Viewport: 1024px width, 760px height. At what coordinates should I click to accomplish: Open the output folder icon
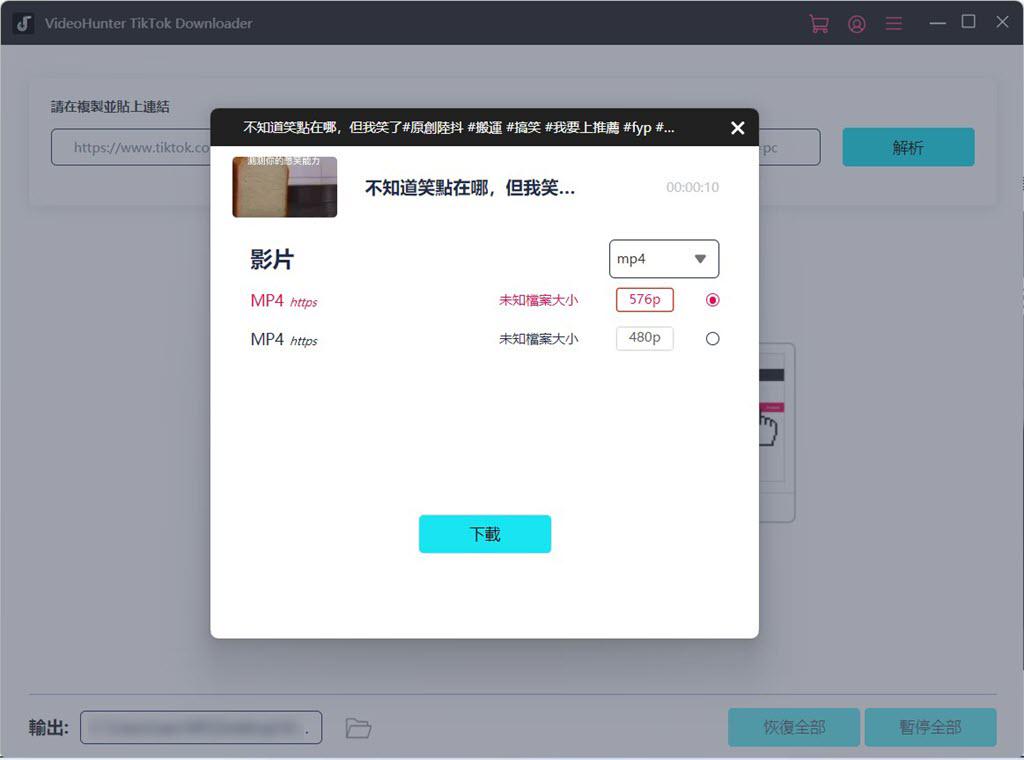358,728
